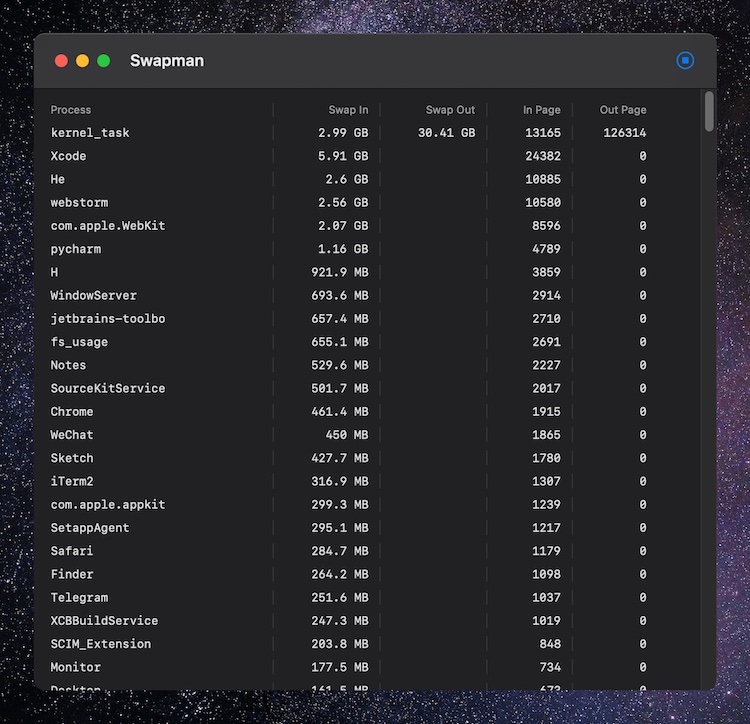Click Xcode In Page value 24382
Image resolution: width=750 pixels, height=724 pixels.
543,156
